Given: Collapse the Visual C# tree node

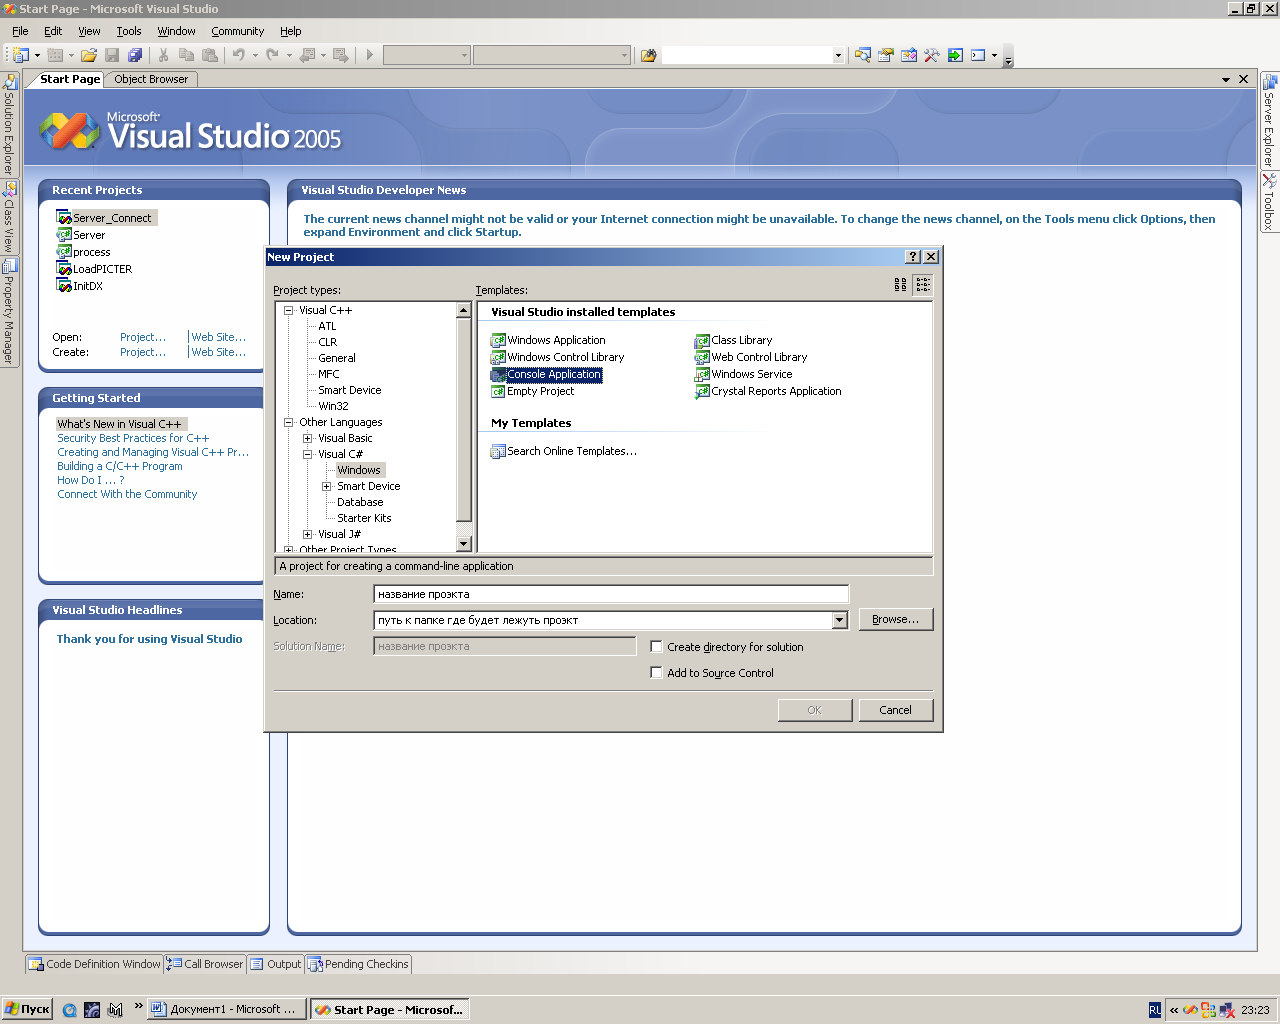Looking at the screenshot, I should click(308, 454).
